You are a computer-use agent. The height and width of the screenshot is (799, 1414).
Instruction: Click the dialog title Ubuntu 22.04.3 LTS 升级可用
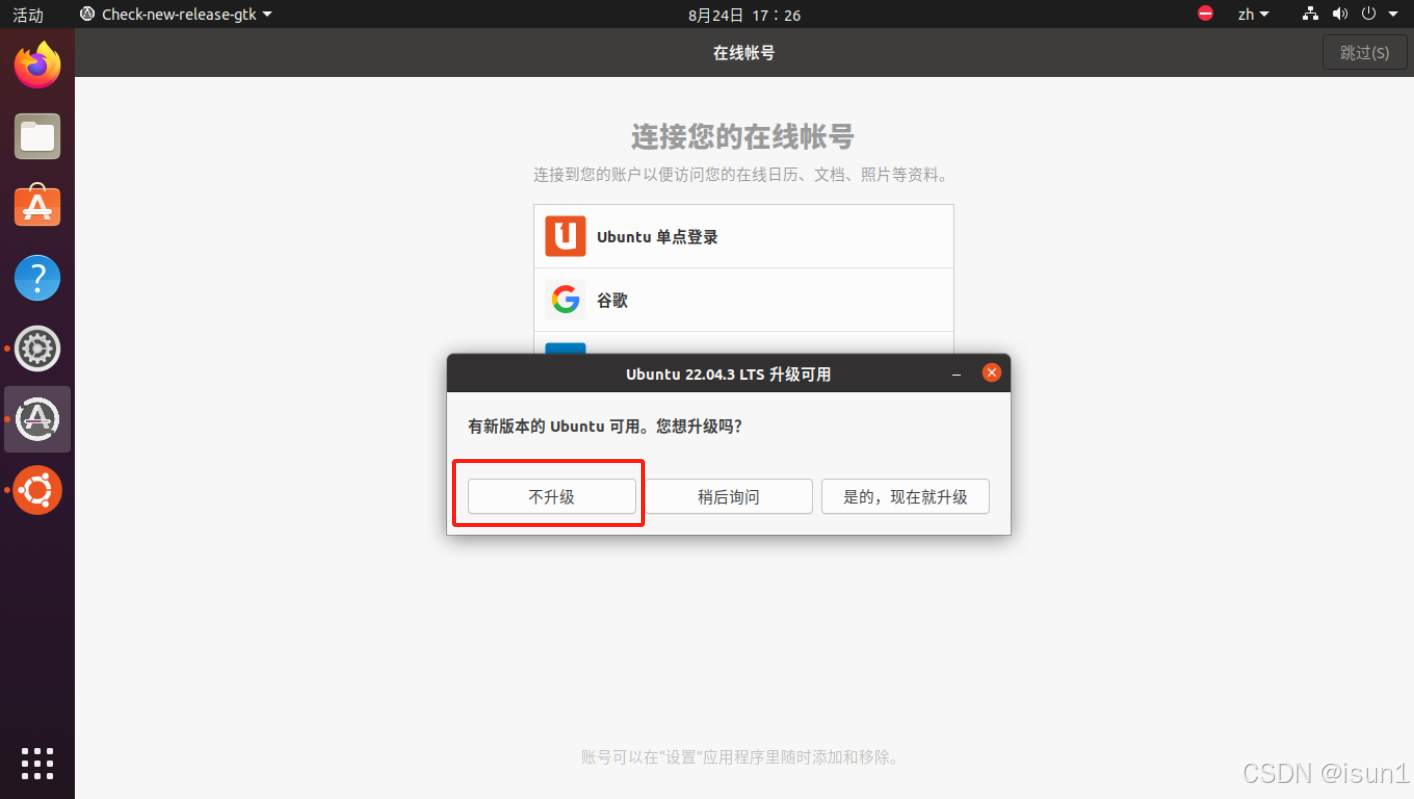[728, 374]
